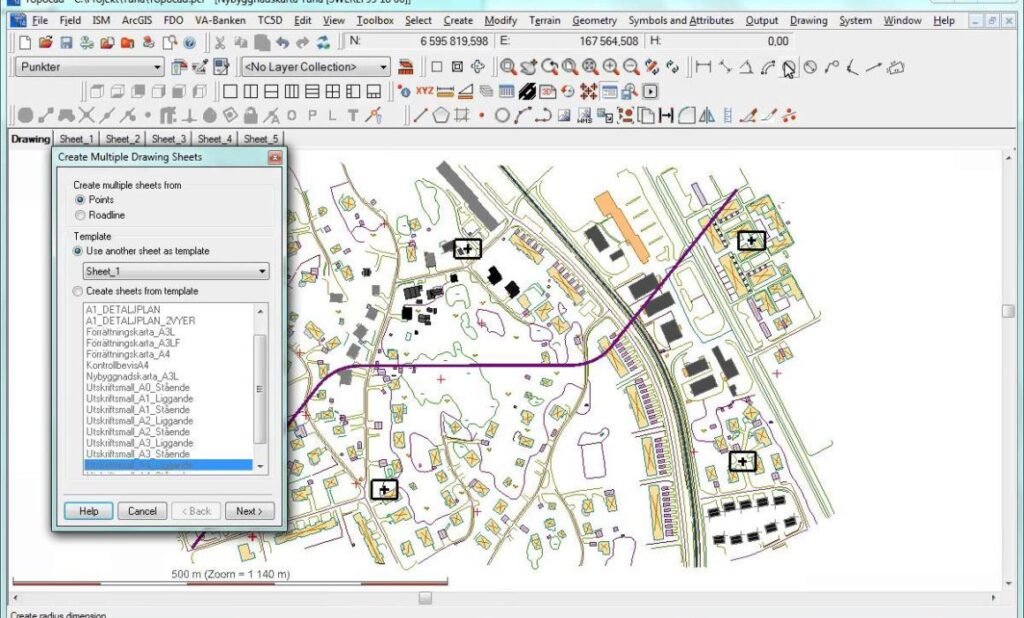Click the New document icon
This screenshot has height=618, width=1024.
click(x=25, y=43)
